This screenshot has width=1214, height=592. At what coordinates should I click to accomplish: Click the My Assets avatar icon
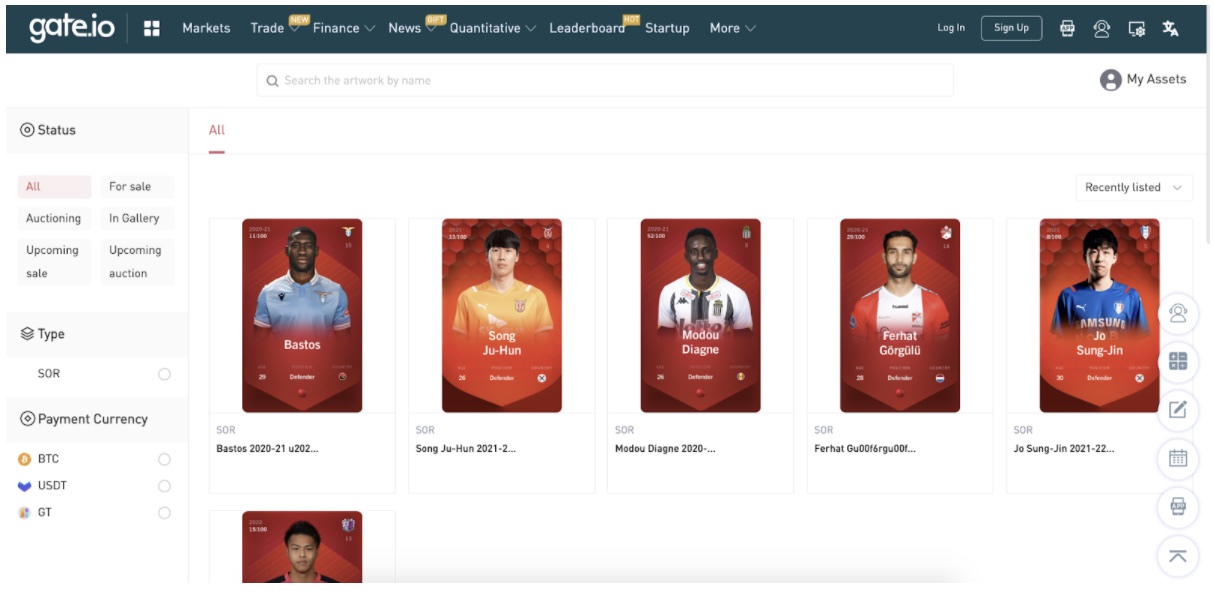[1110, 80]
